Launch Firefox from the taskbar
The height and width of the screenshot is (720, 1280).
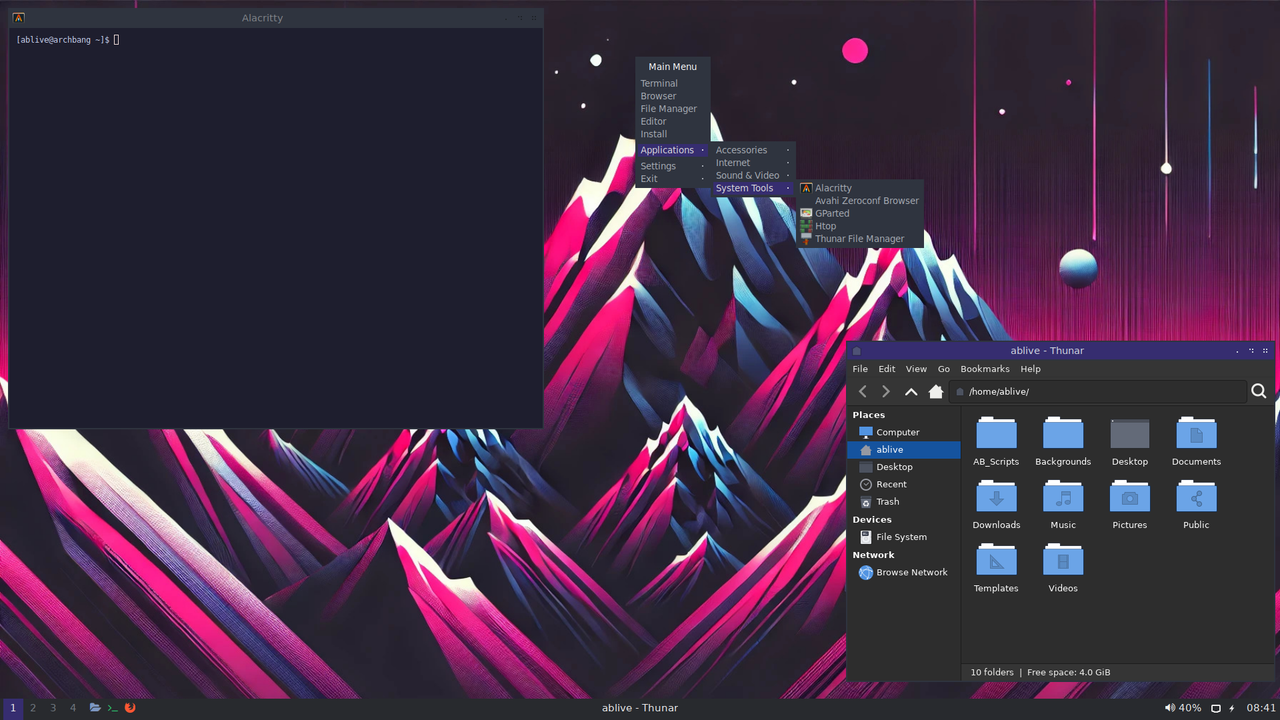click(130, 708)
